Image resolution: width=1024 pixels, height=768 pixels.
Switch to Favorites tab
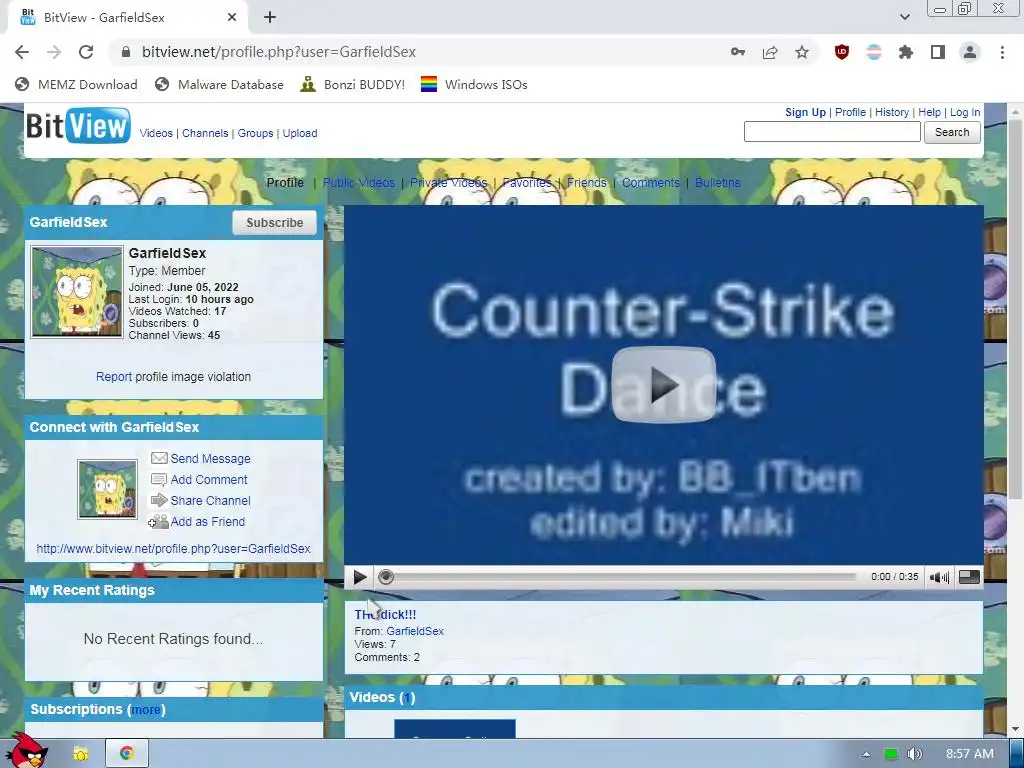point(527,183)
